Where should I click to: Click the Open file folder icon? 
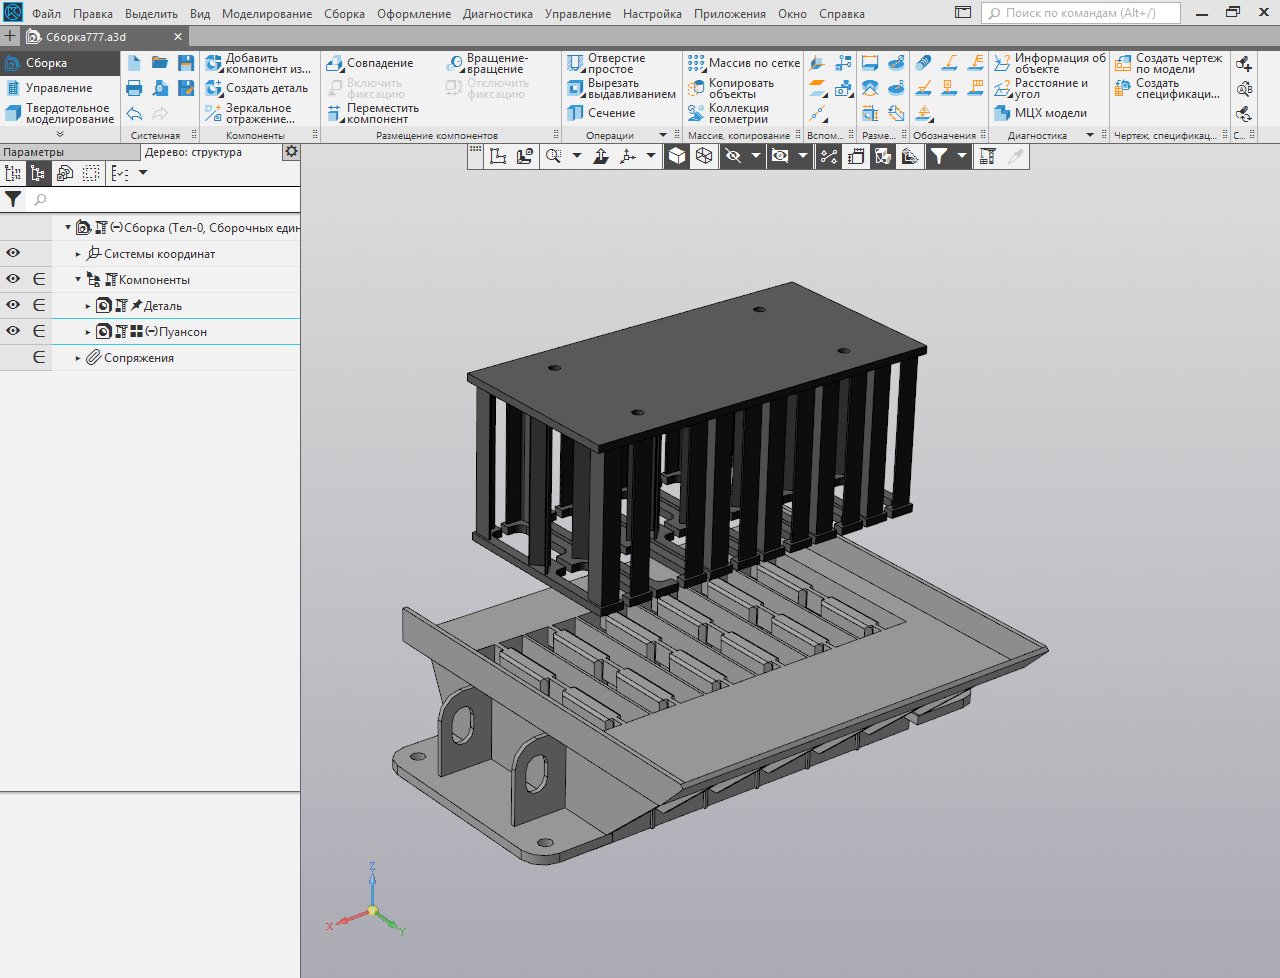pyautogui.click(x=160, y=63)
